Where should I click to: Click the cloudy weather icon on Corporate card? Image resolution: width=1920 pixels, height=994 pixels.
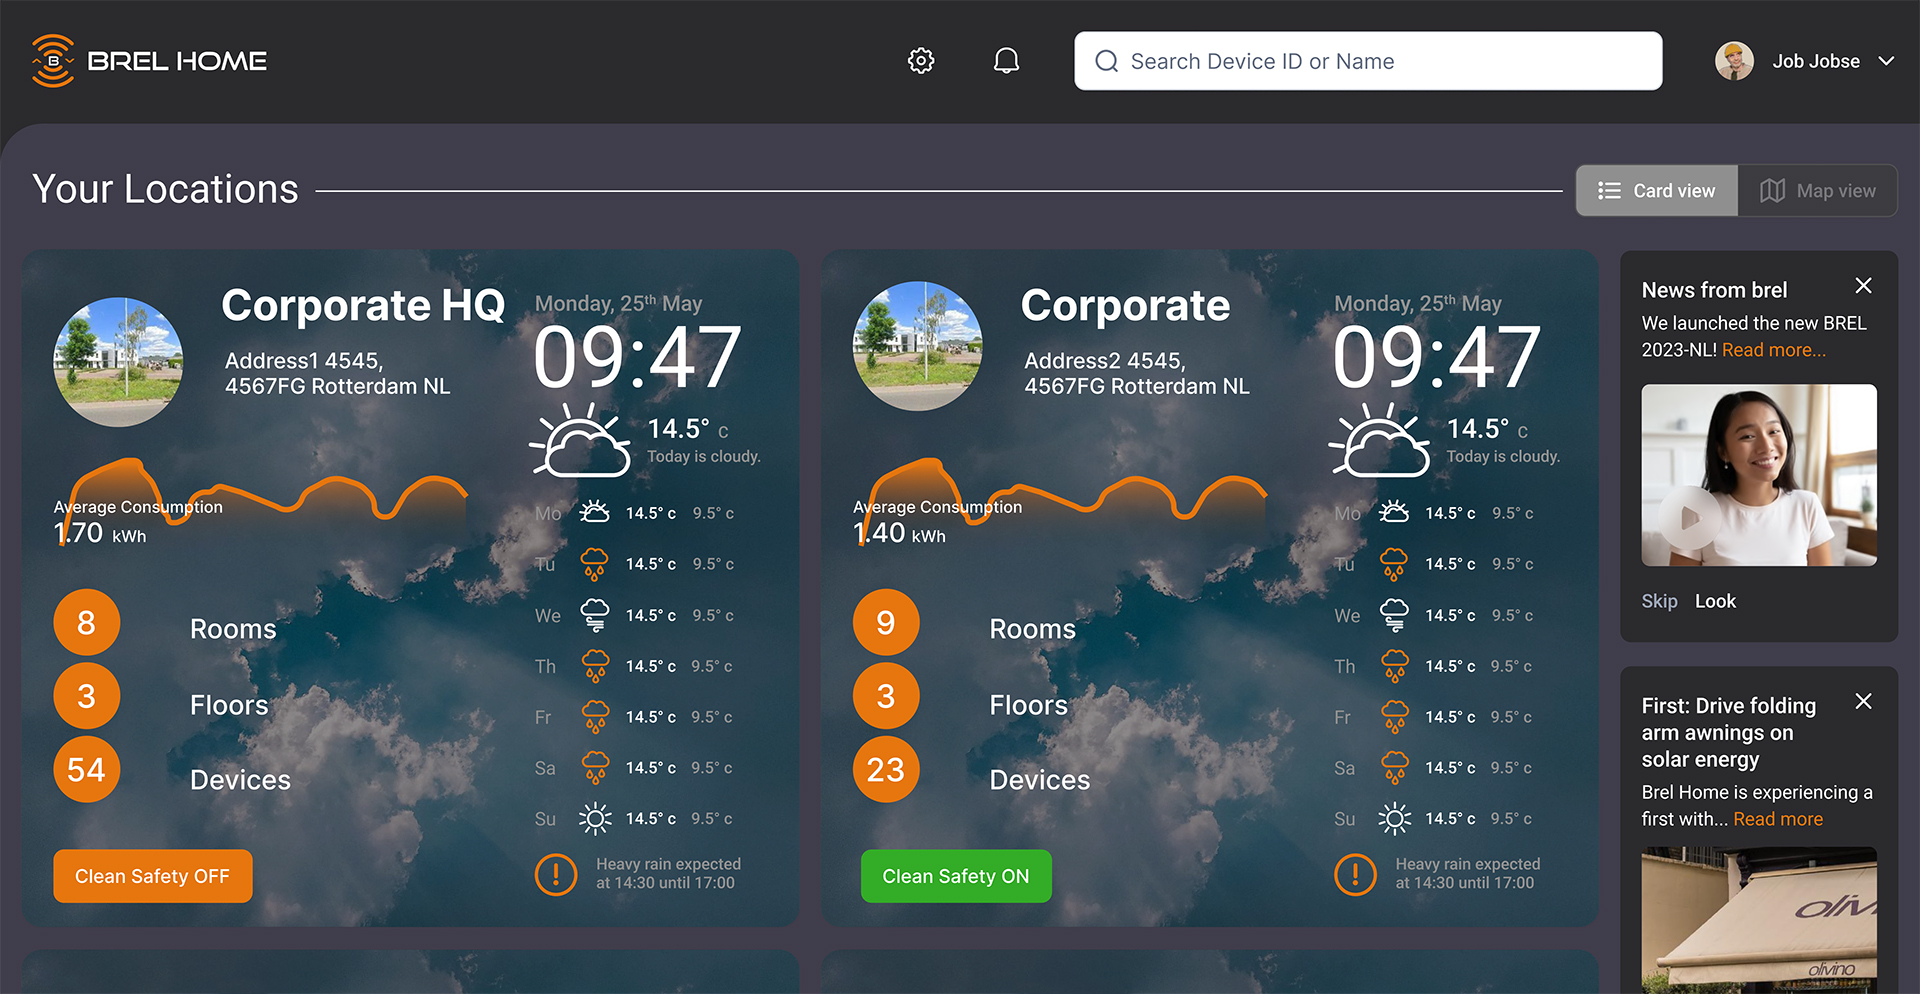[1379, 441]
